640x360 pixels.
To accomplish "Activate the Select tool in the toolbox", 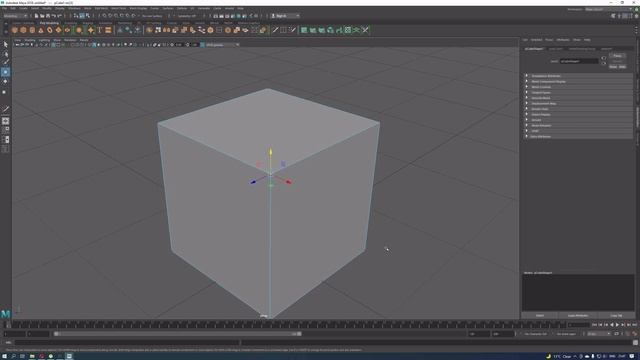I will pos(5,44).
